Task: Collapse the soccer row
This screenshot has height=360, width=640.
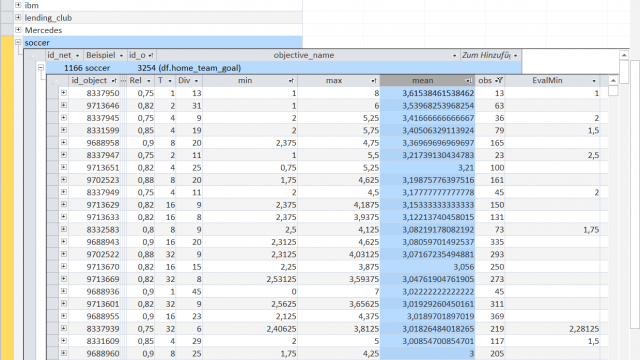Action: point(18,42)
